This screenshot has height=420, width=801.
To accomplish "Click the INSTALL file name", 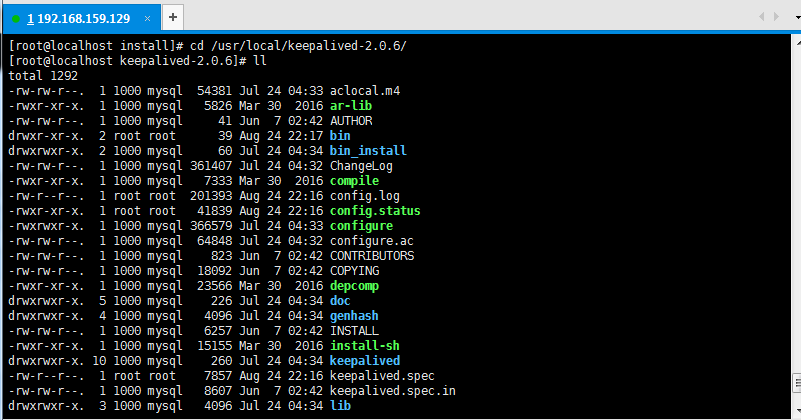I will pyautogui.click(x=355, y=331).
